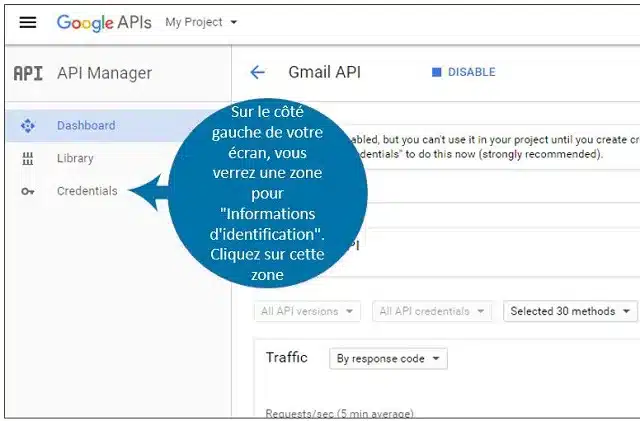
Task: Open the All API versions dropdown
Action: point(307,311)
